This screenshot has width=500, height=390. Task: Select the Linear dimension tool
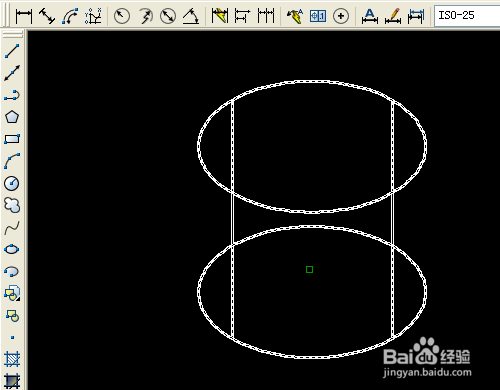point(24,16)
